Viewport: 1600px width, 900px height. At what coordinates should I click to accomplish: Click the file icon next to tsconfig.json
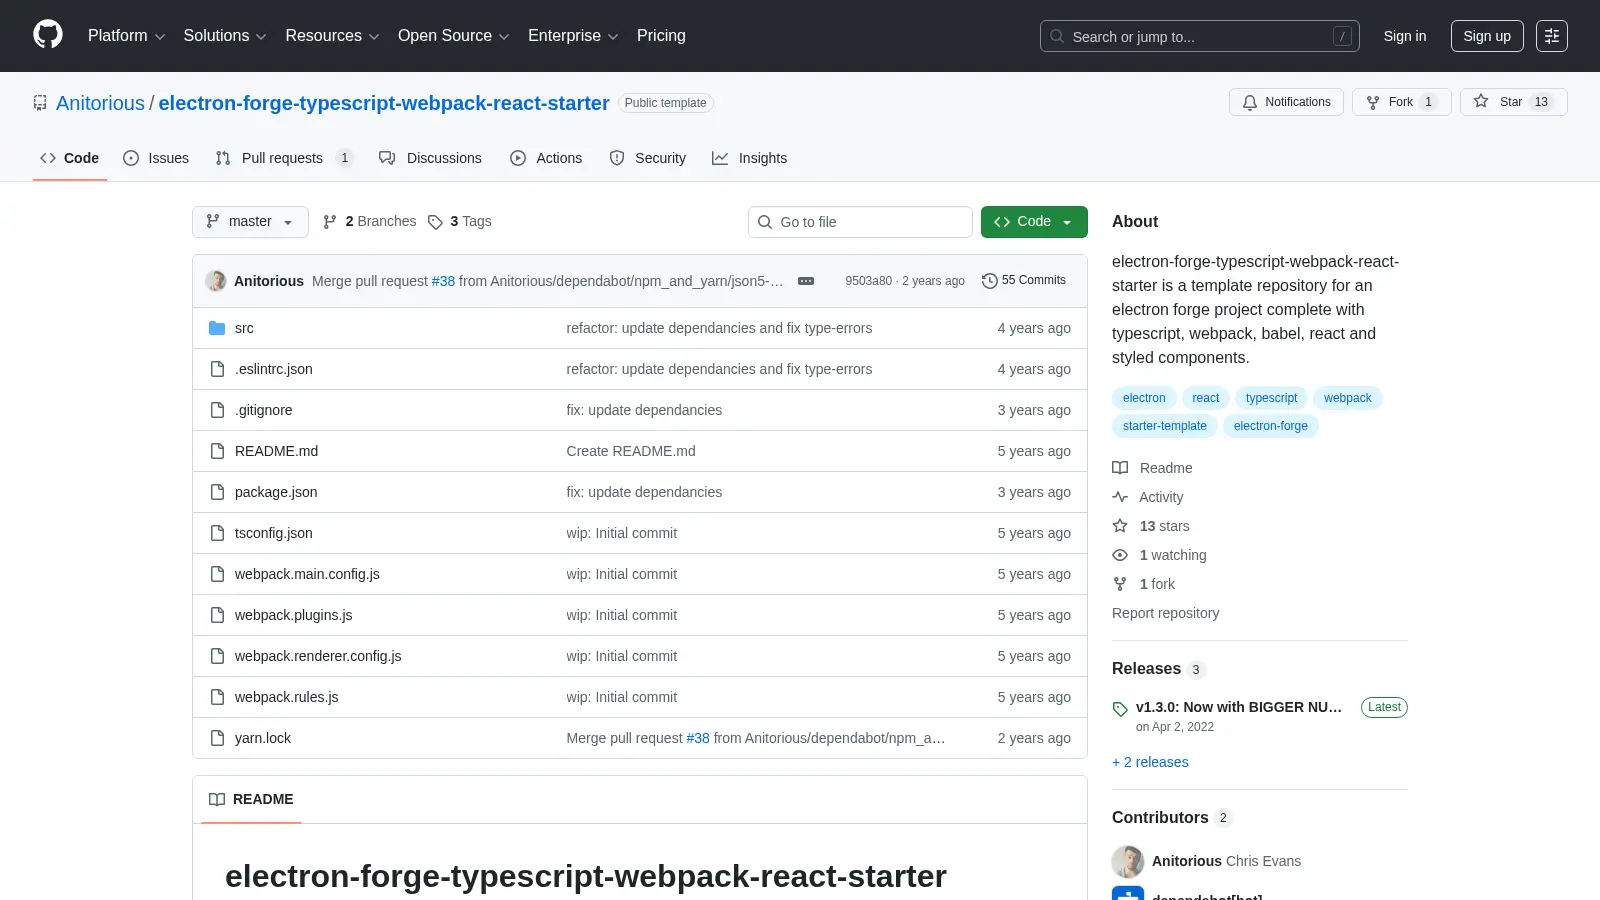[217, 533]
